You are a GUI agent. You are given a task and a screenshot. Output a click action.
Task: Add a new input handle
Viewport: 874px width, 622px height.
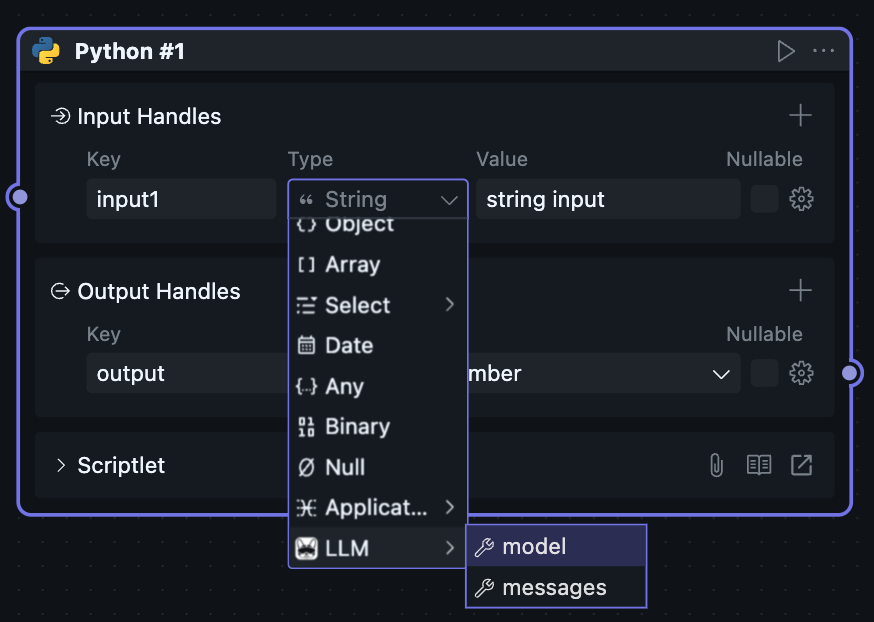click(x=800, y=116)
